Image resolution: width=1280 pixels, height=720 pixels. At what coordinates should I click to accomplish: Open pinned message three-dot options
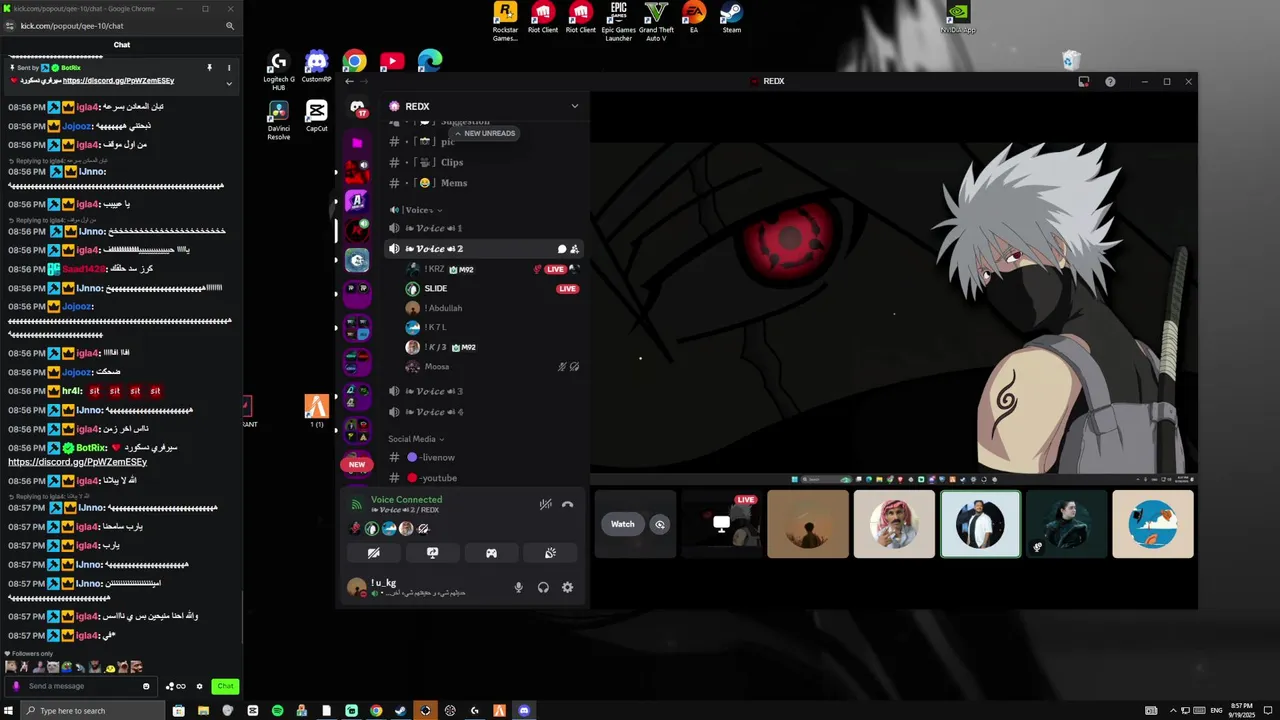229,68
